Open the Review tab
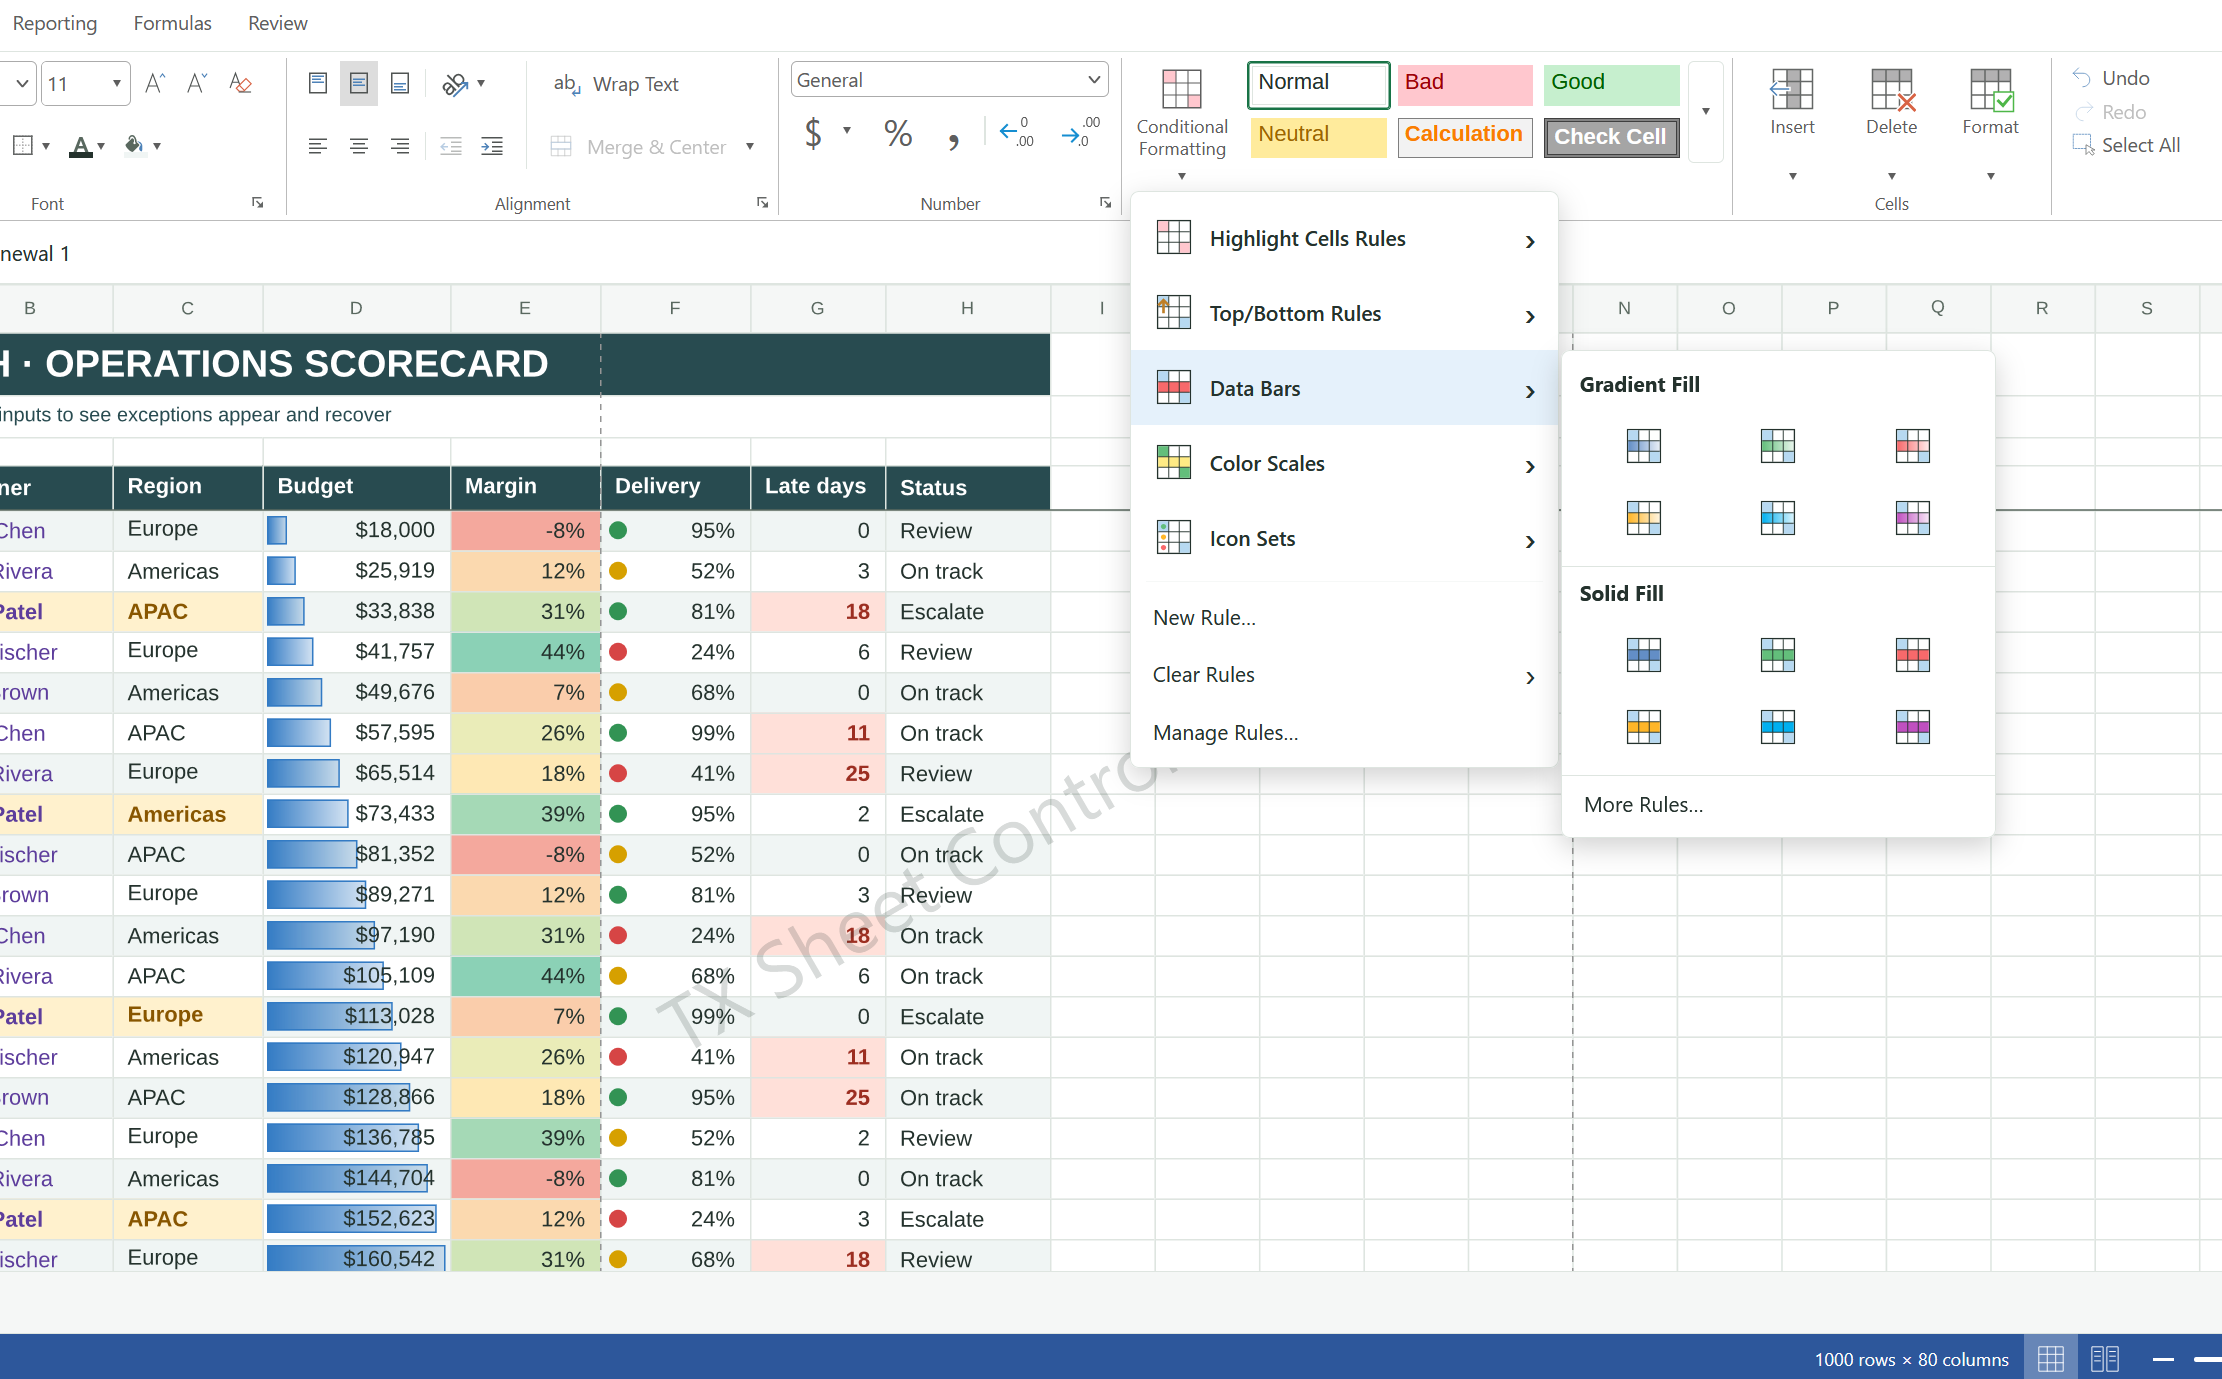 [x=278, y=23]
